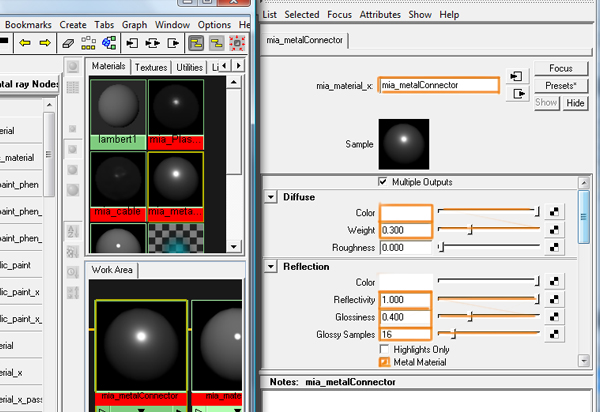Screen dimensions: 600x412
Task: Click the Focus button
Action: (561, 68)
